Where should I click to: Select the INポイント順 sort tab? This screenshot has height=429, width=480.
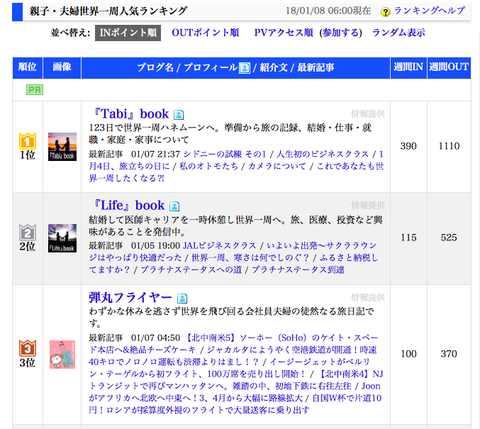pyautogui.click(x=128, y=33)
